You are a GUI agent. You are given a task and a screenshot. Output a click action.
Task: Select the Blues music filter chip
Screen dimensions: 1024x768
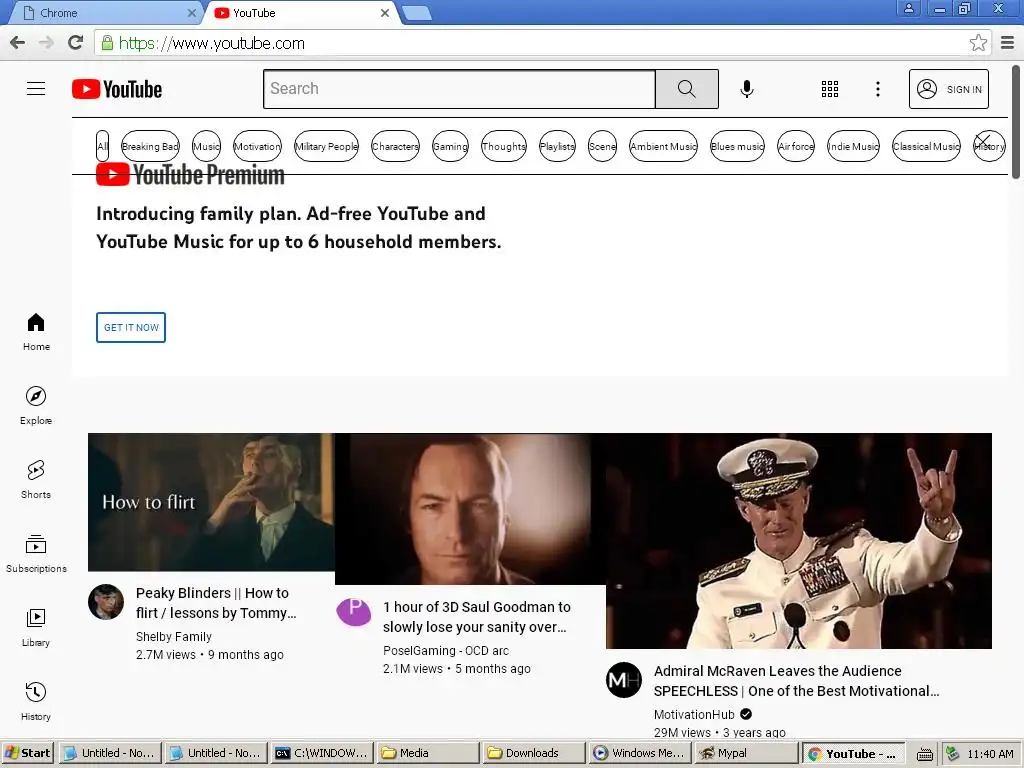(737, 146)
